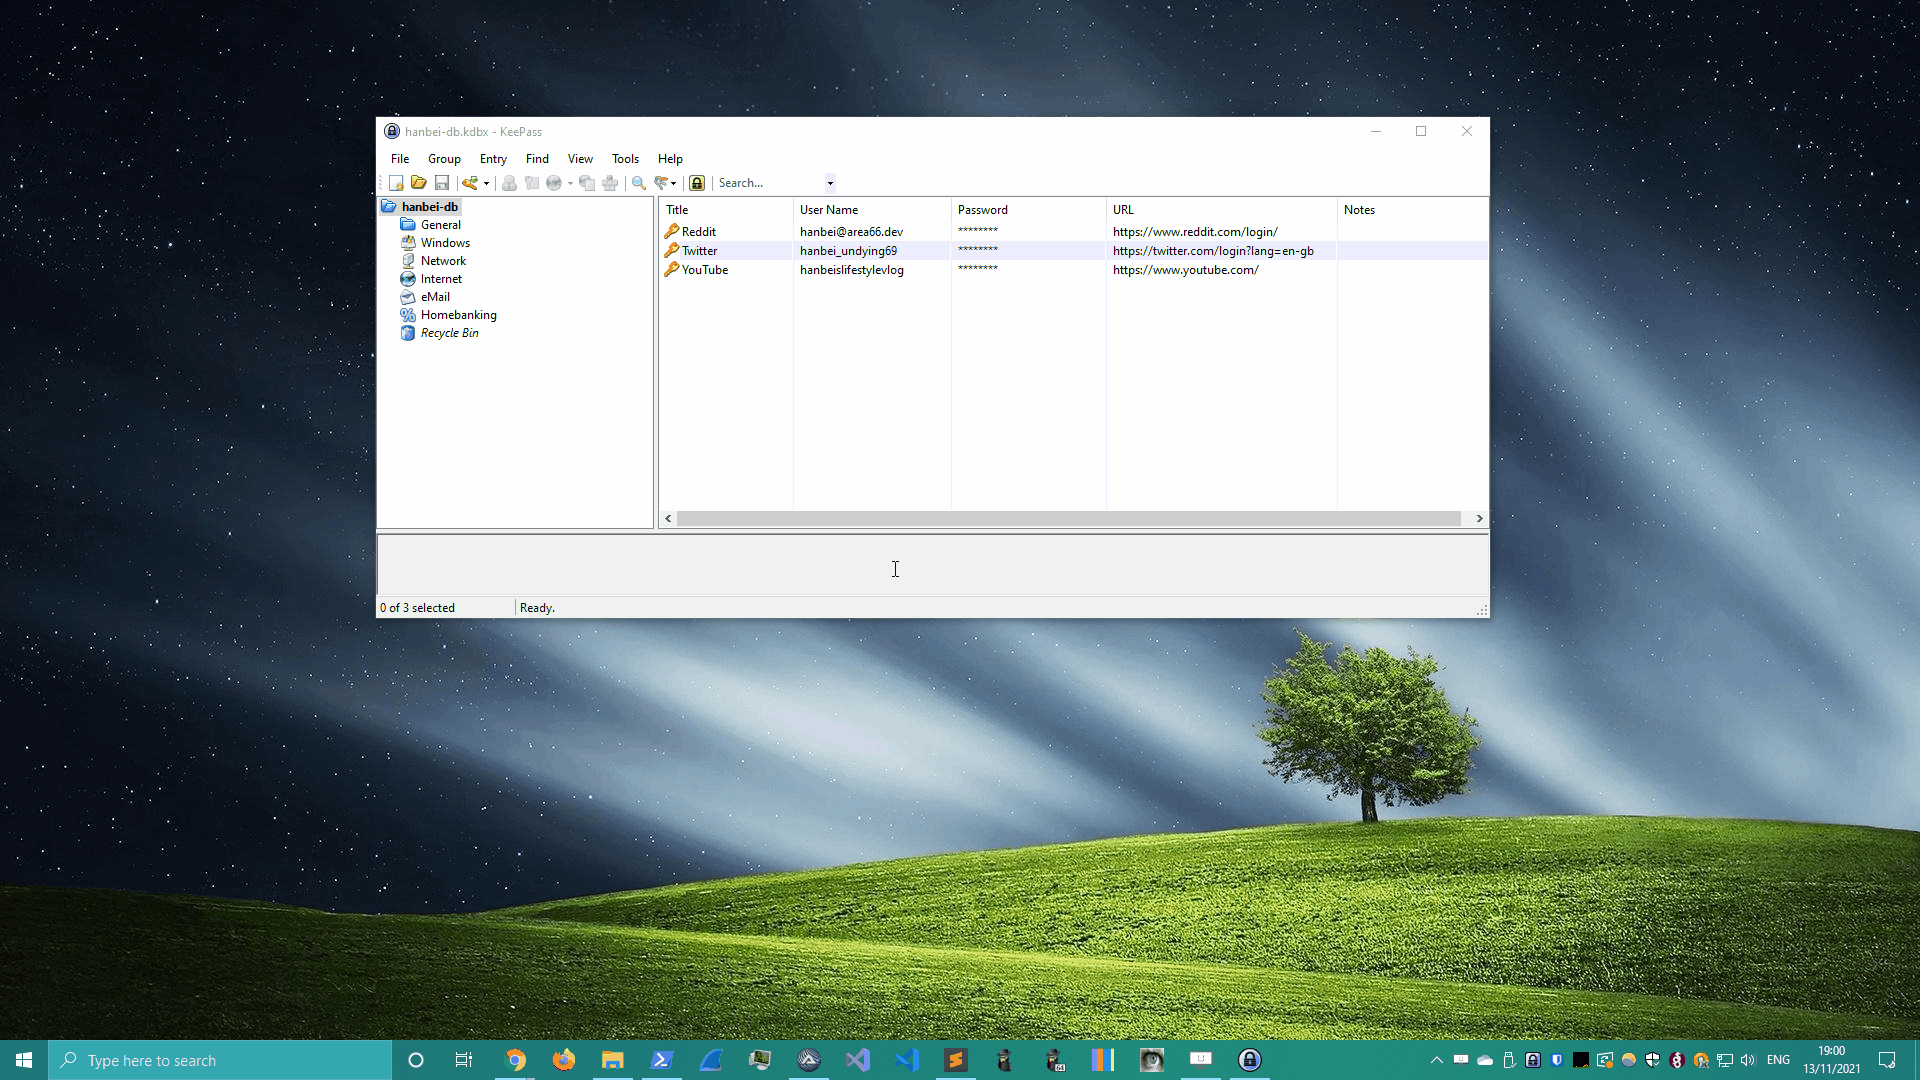Viewport: 1920px width, 1080px height.
Task: Open the View menu
Action: coord(580,159)
